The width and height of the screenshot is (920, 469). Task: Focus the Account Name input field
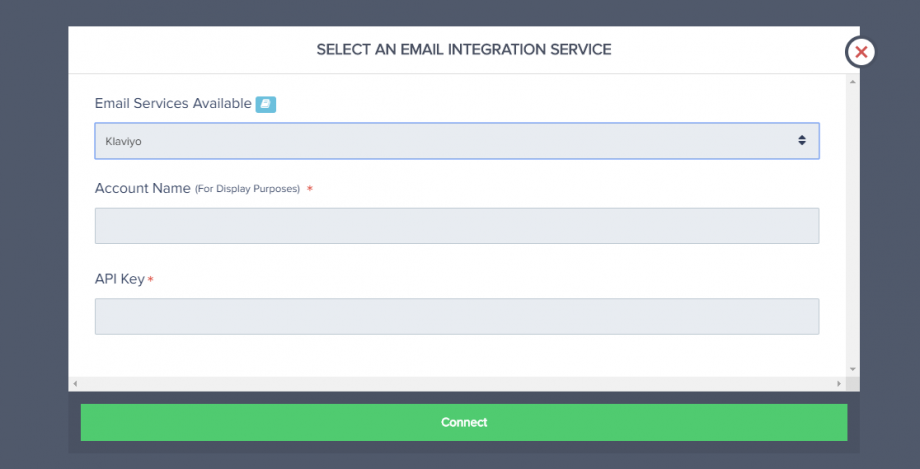pos(456,226)
